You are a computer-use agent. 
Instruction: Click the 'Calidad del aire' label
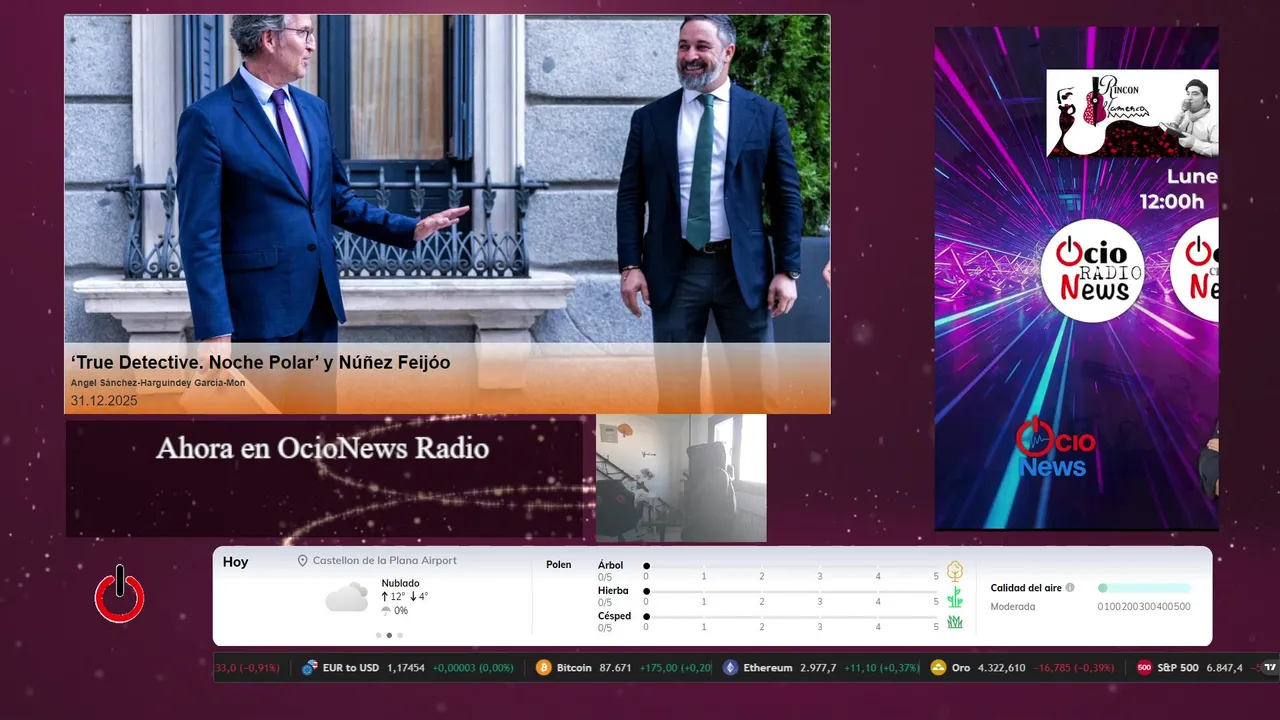coord(1026,588)
